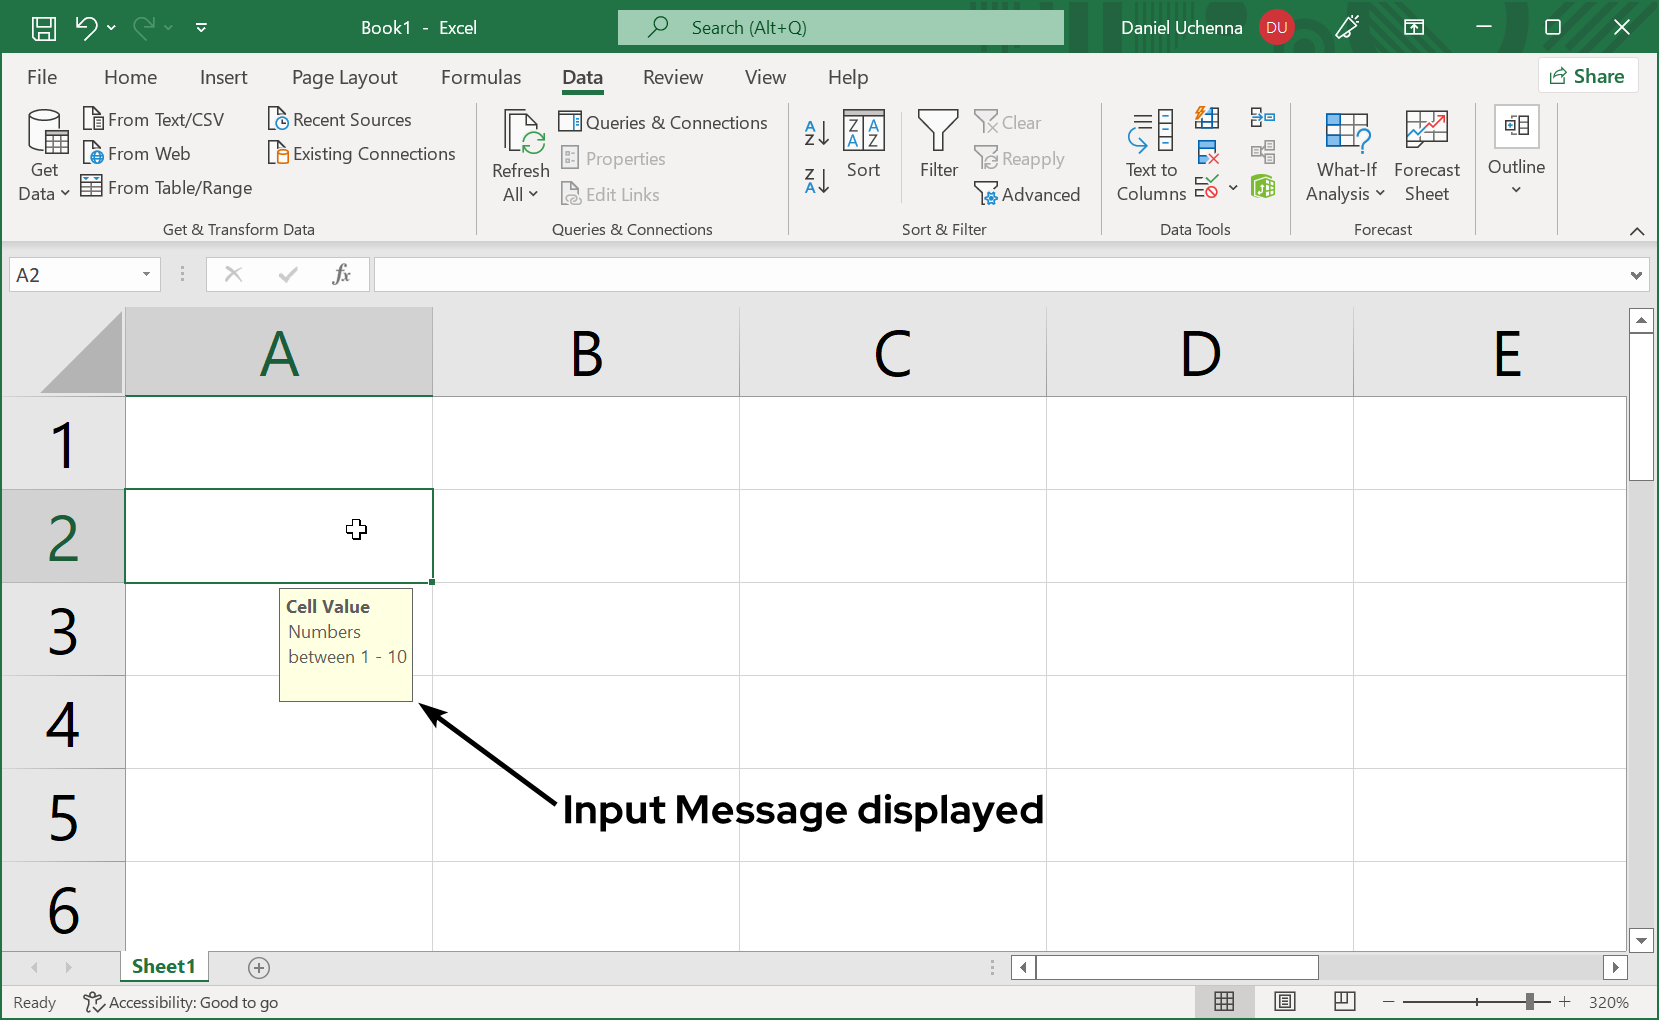Open the Name Box dropdown arrow
Viewport: 1659px width, 1020px height.
[x=146, y=274]
